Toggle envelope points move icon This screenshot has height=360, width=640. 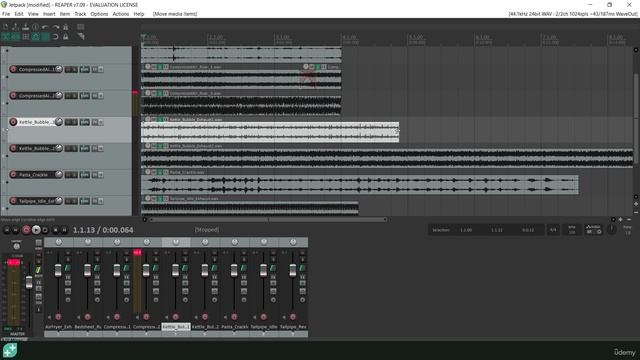click(x=36, y=37)
